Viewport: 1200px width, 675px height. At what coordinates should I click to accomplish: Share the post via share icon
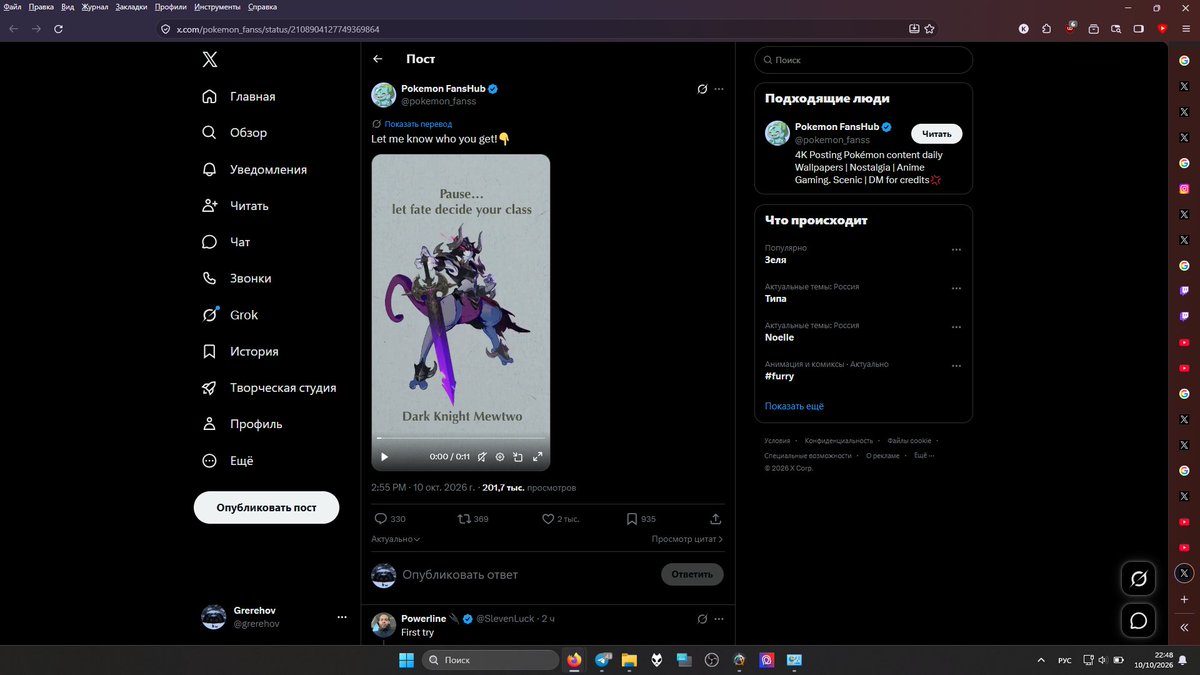tap(715, 519)
